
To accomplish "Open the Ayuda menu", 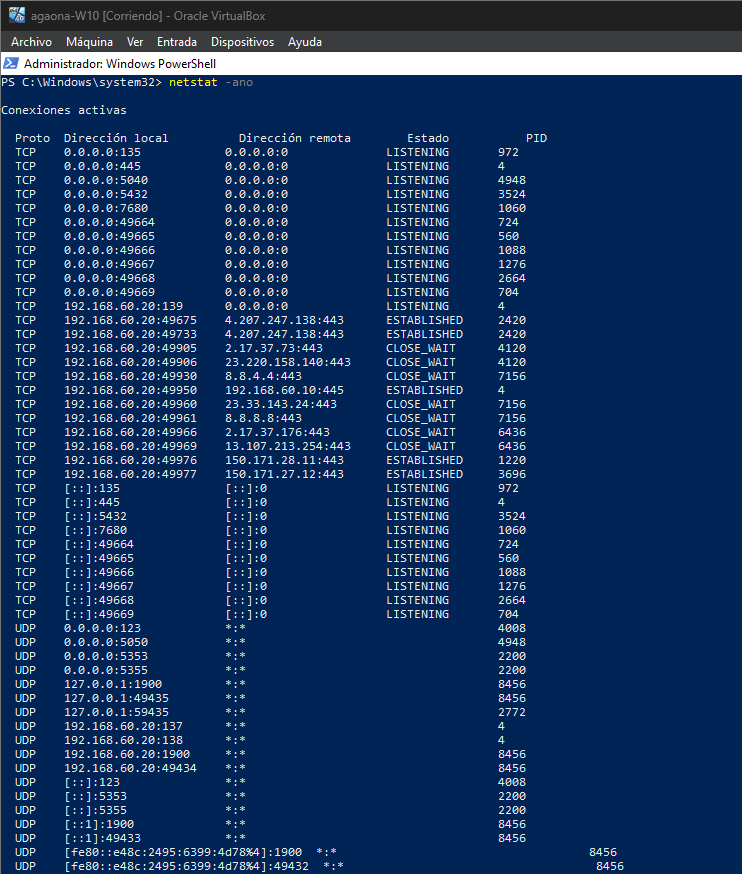I will pyautogui.click(x=305, y=42).
